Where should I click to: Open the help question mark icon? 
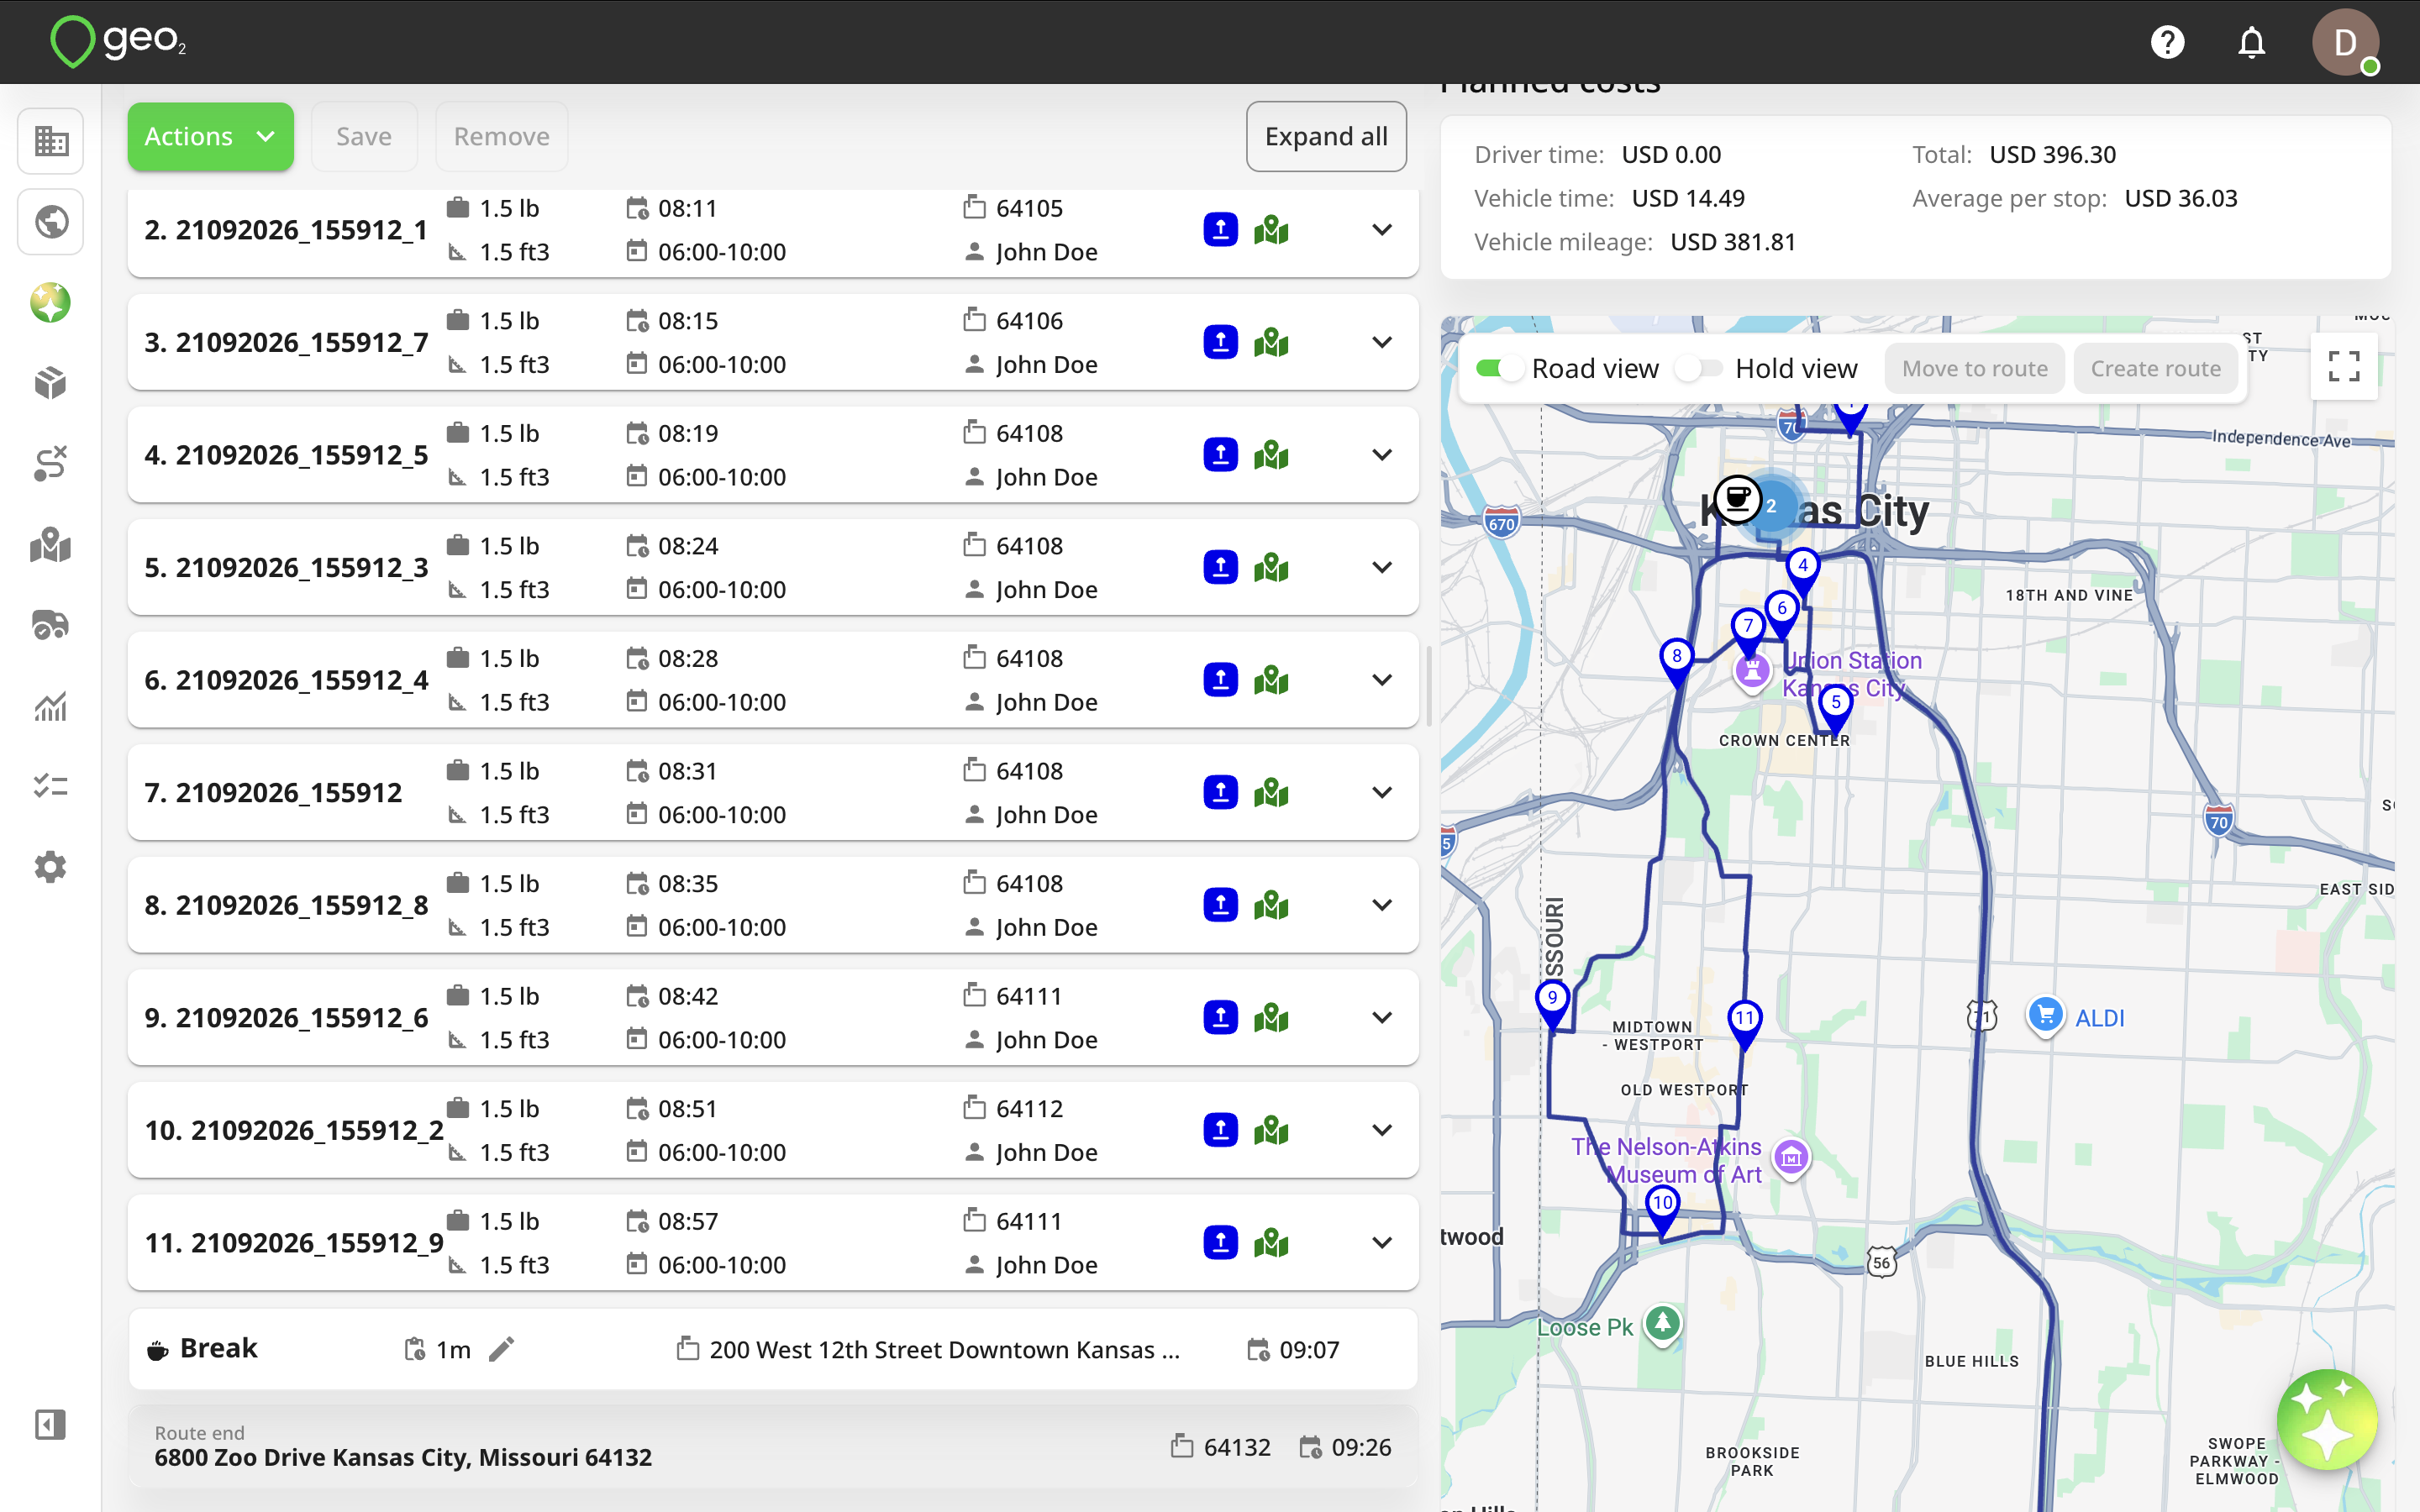2167,42
